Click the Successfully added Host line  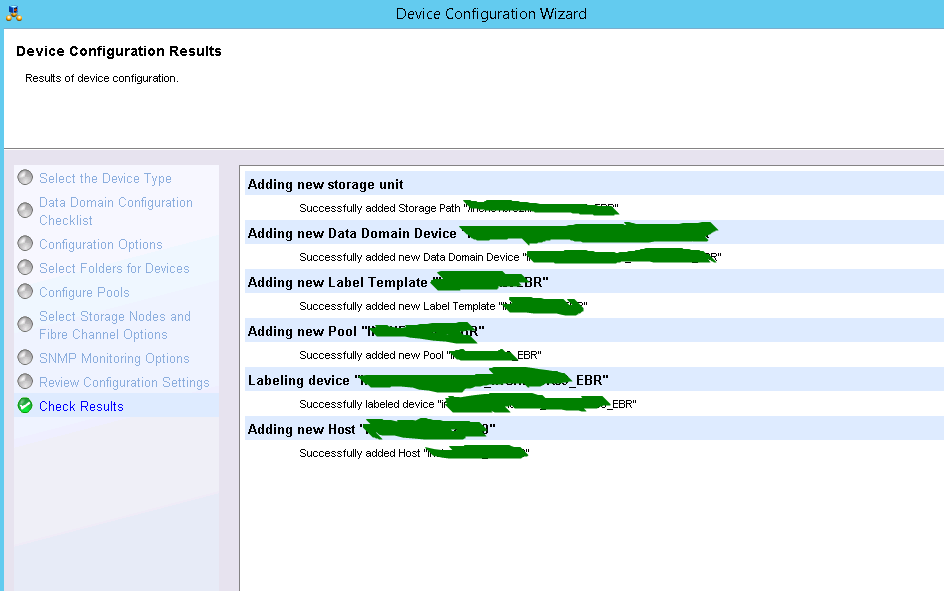pos(414,453)
